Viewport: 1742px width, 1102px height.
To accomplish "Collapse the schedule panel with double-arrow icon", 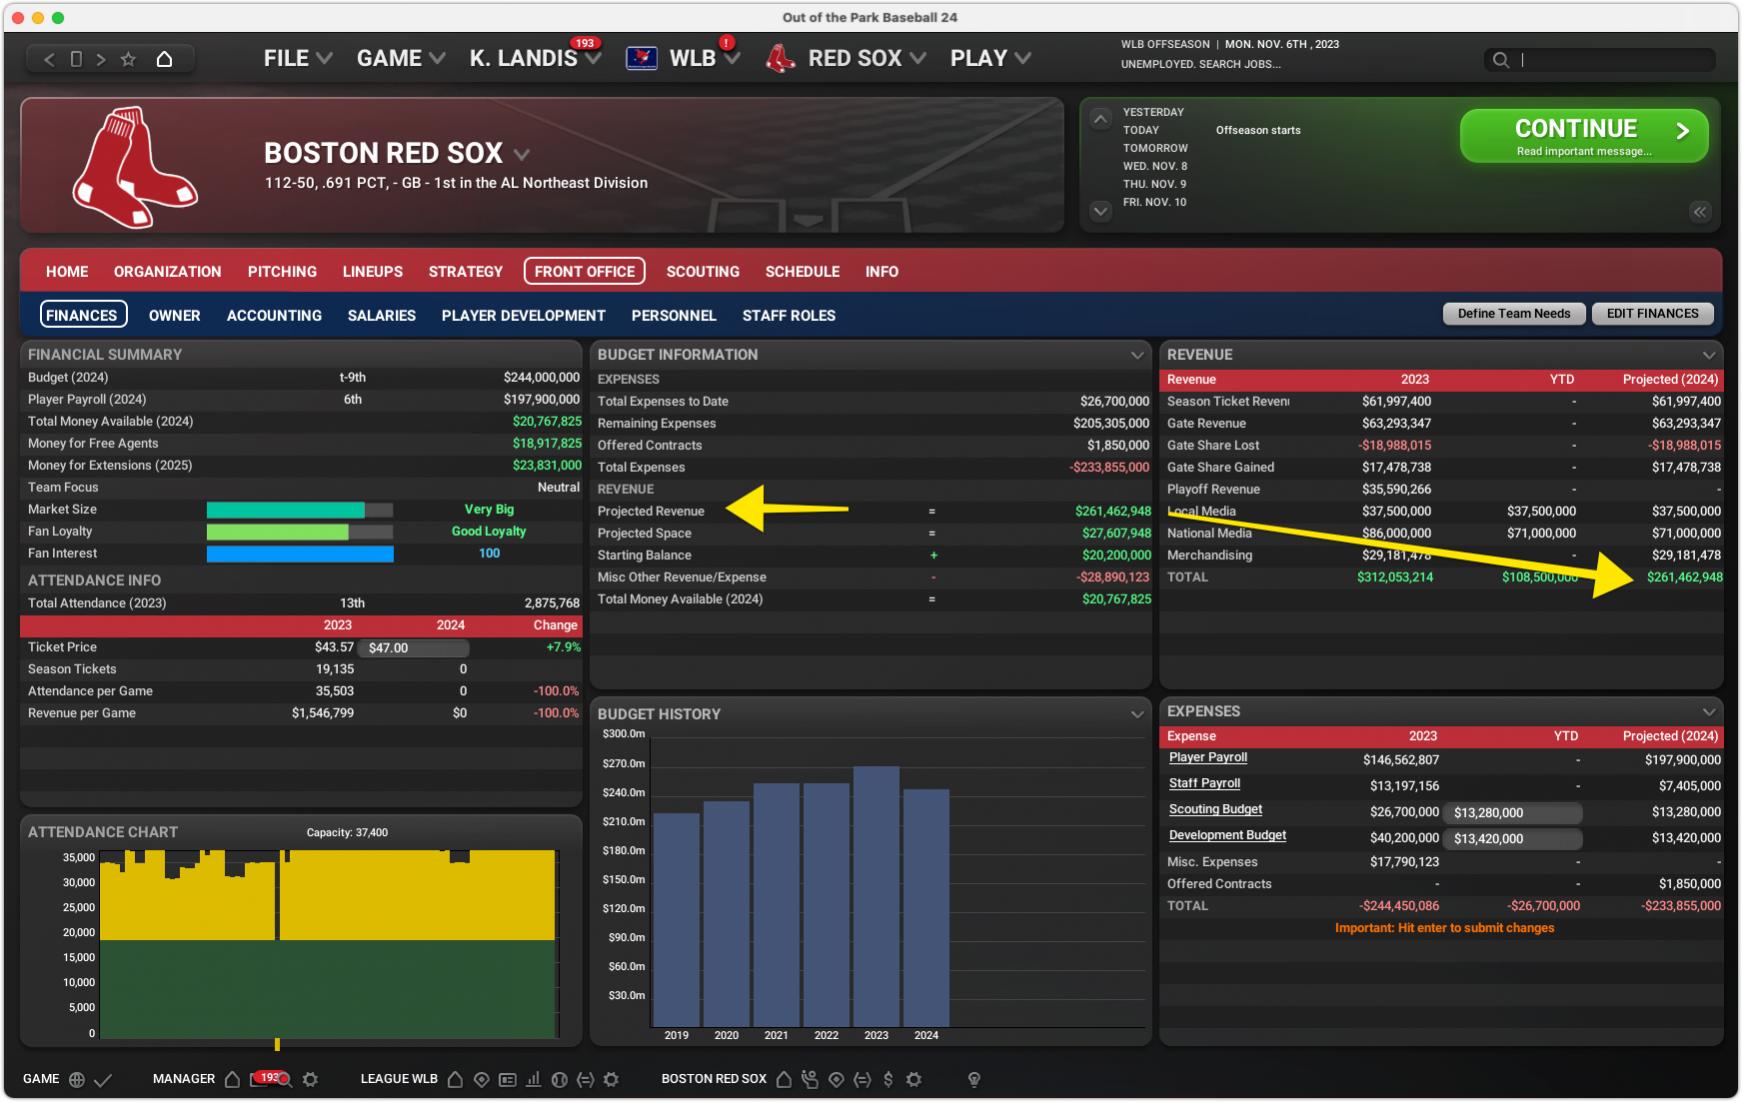I will pos(1699,212).
